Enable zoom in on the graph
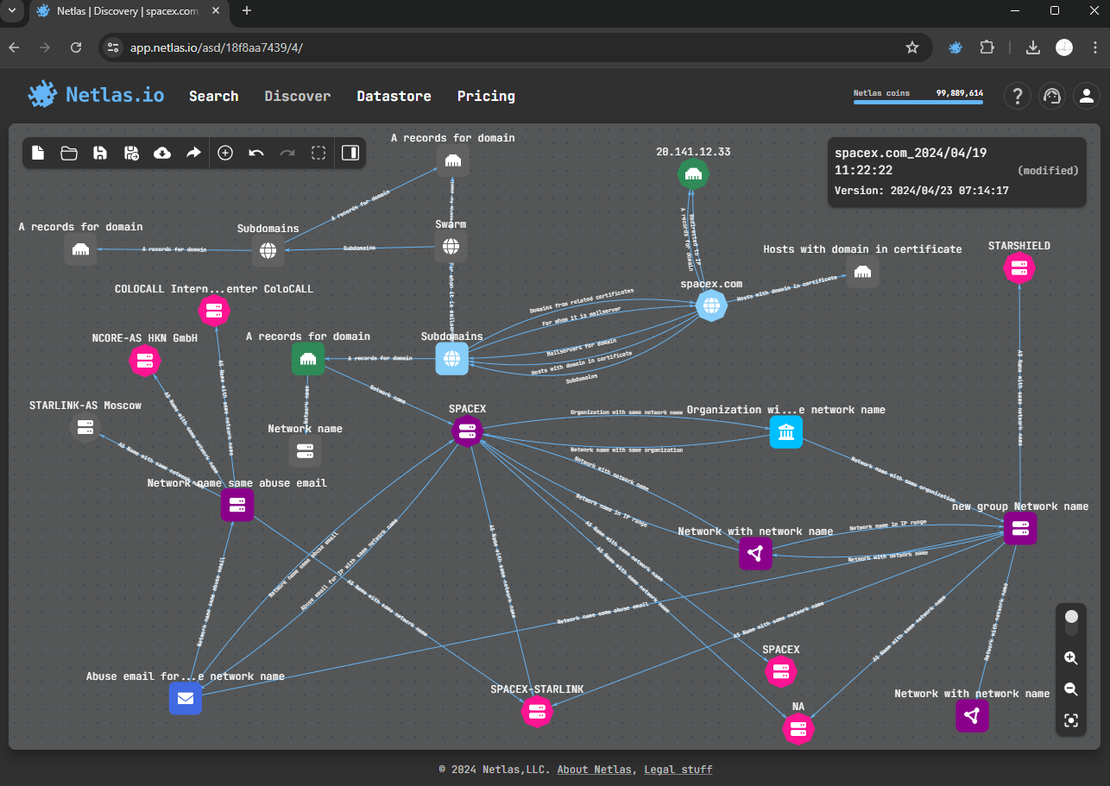 point(1071,658)
